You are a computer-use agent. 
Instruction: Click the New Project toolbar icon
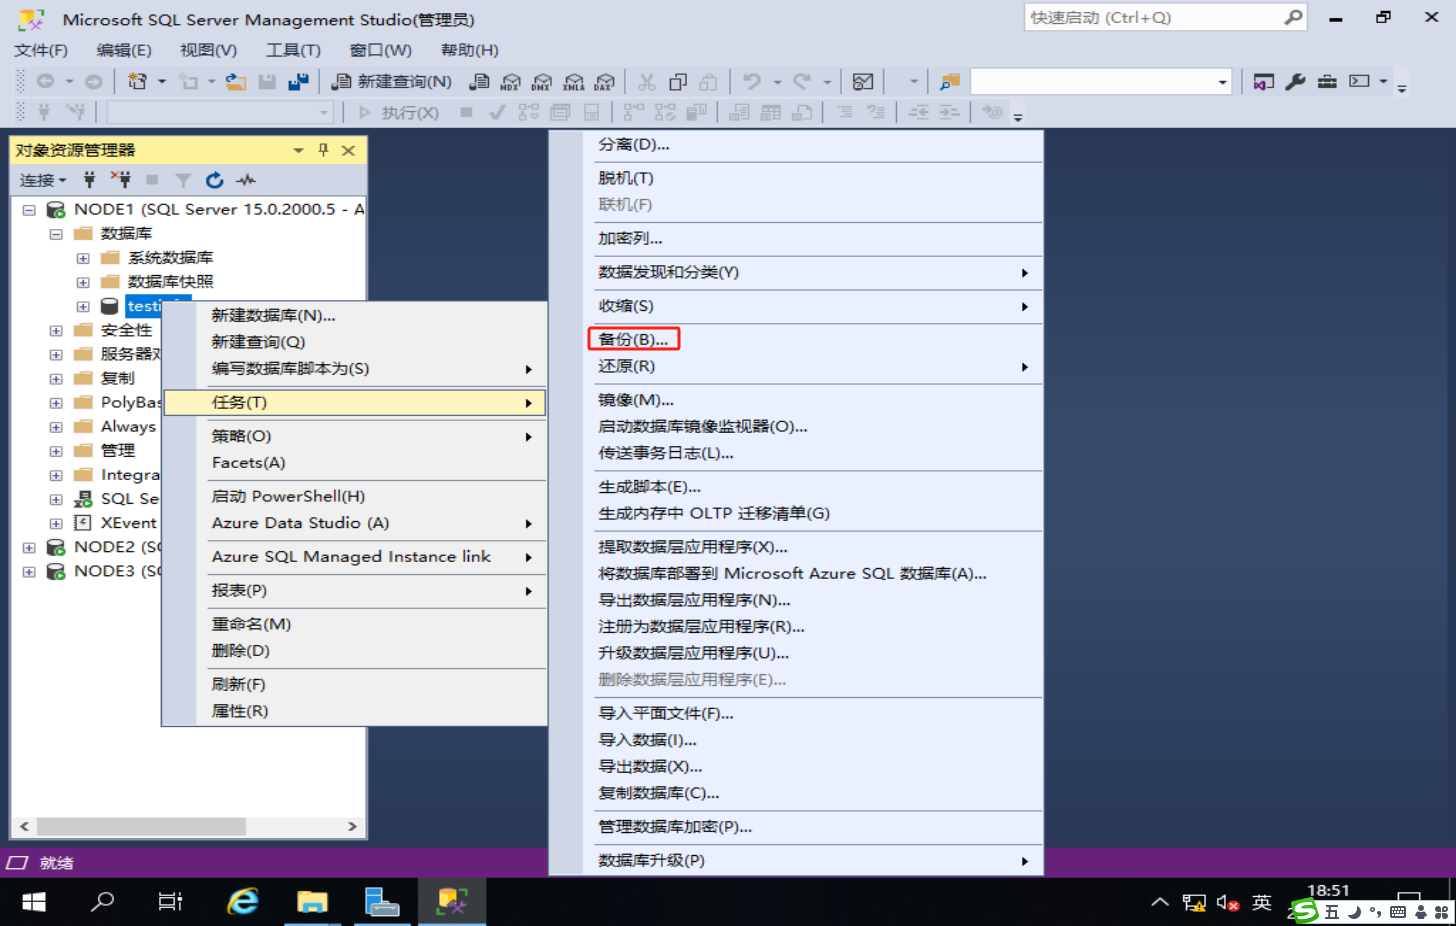coord(137,82)
